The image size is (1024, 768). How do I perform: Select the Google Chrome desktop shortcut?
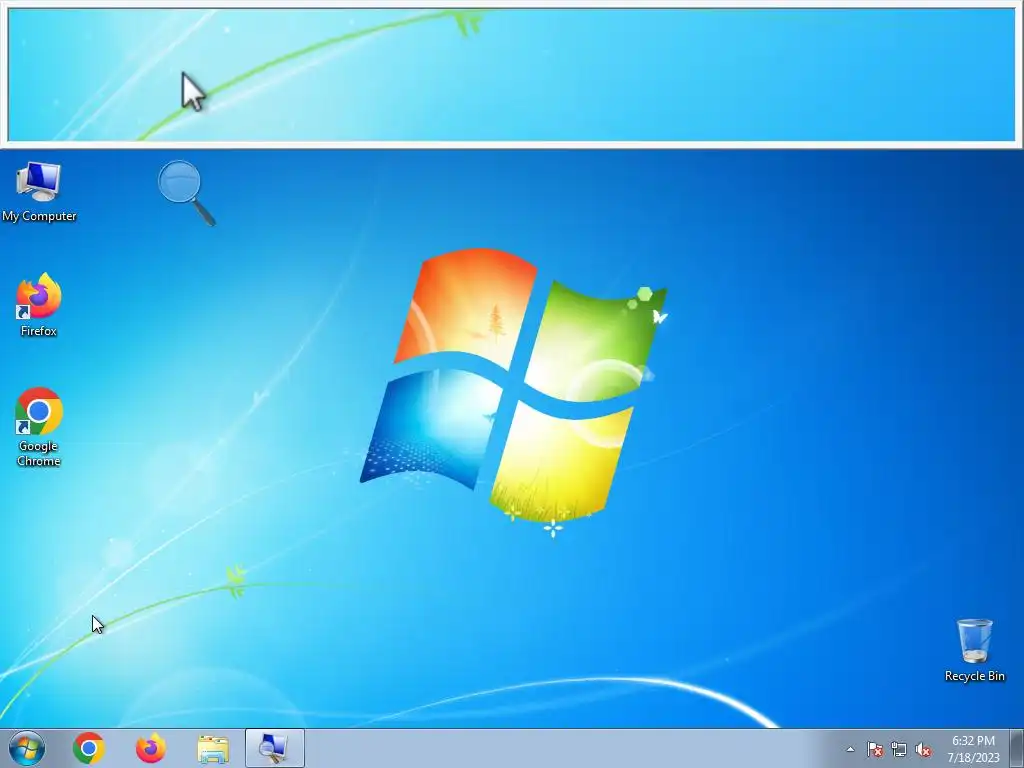[39, 428]
